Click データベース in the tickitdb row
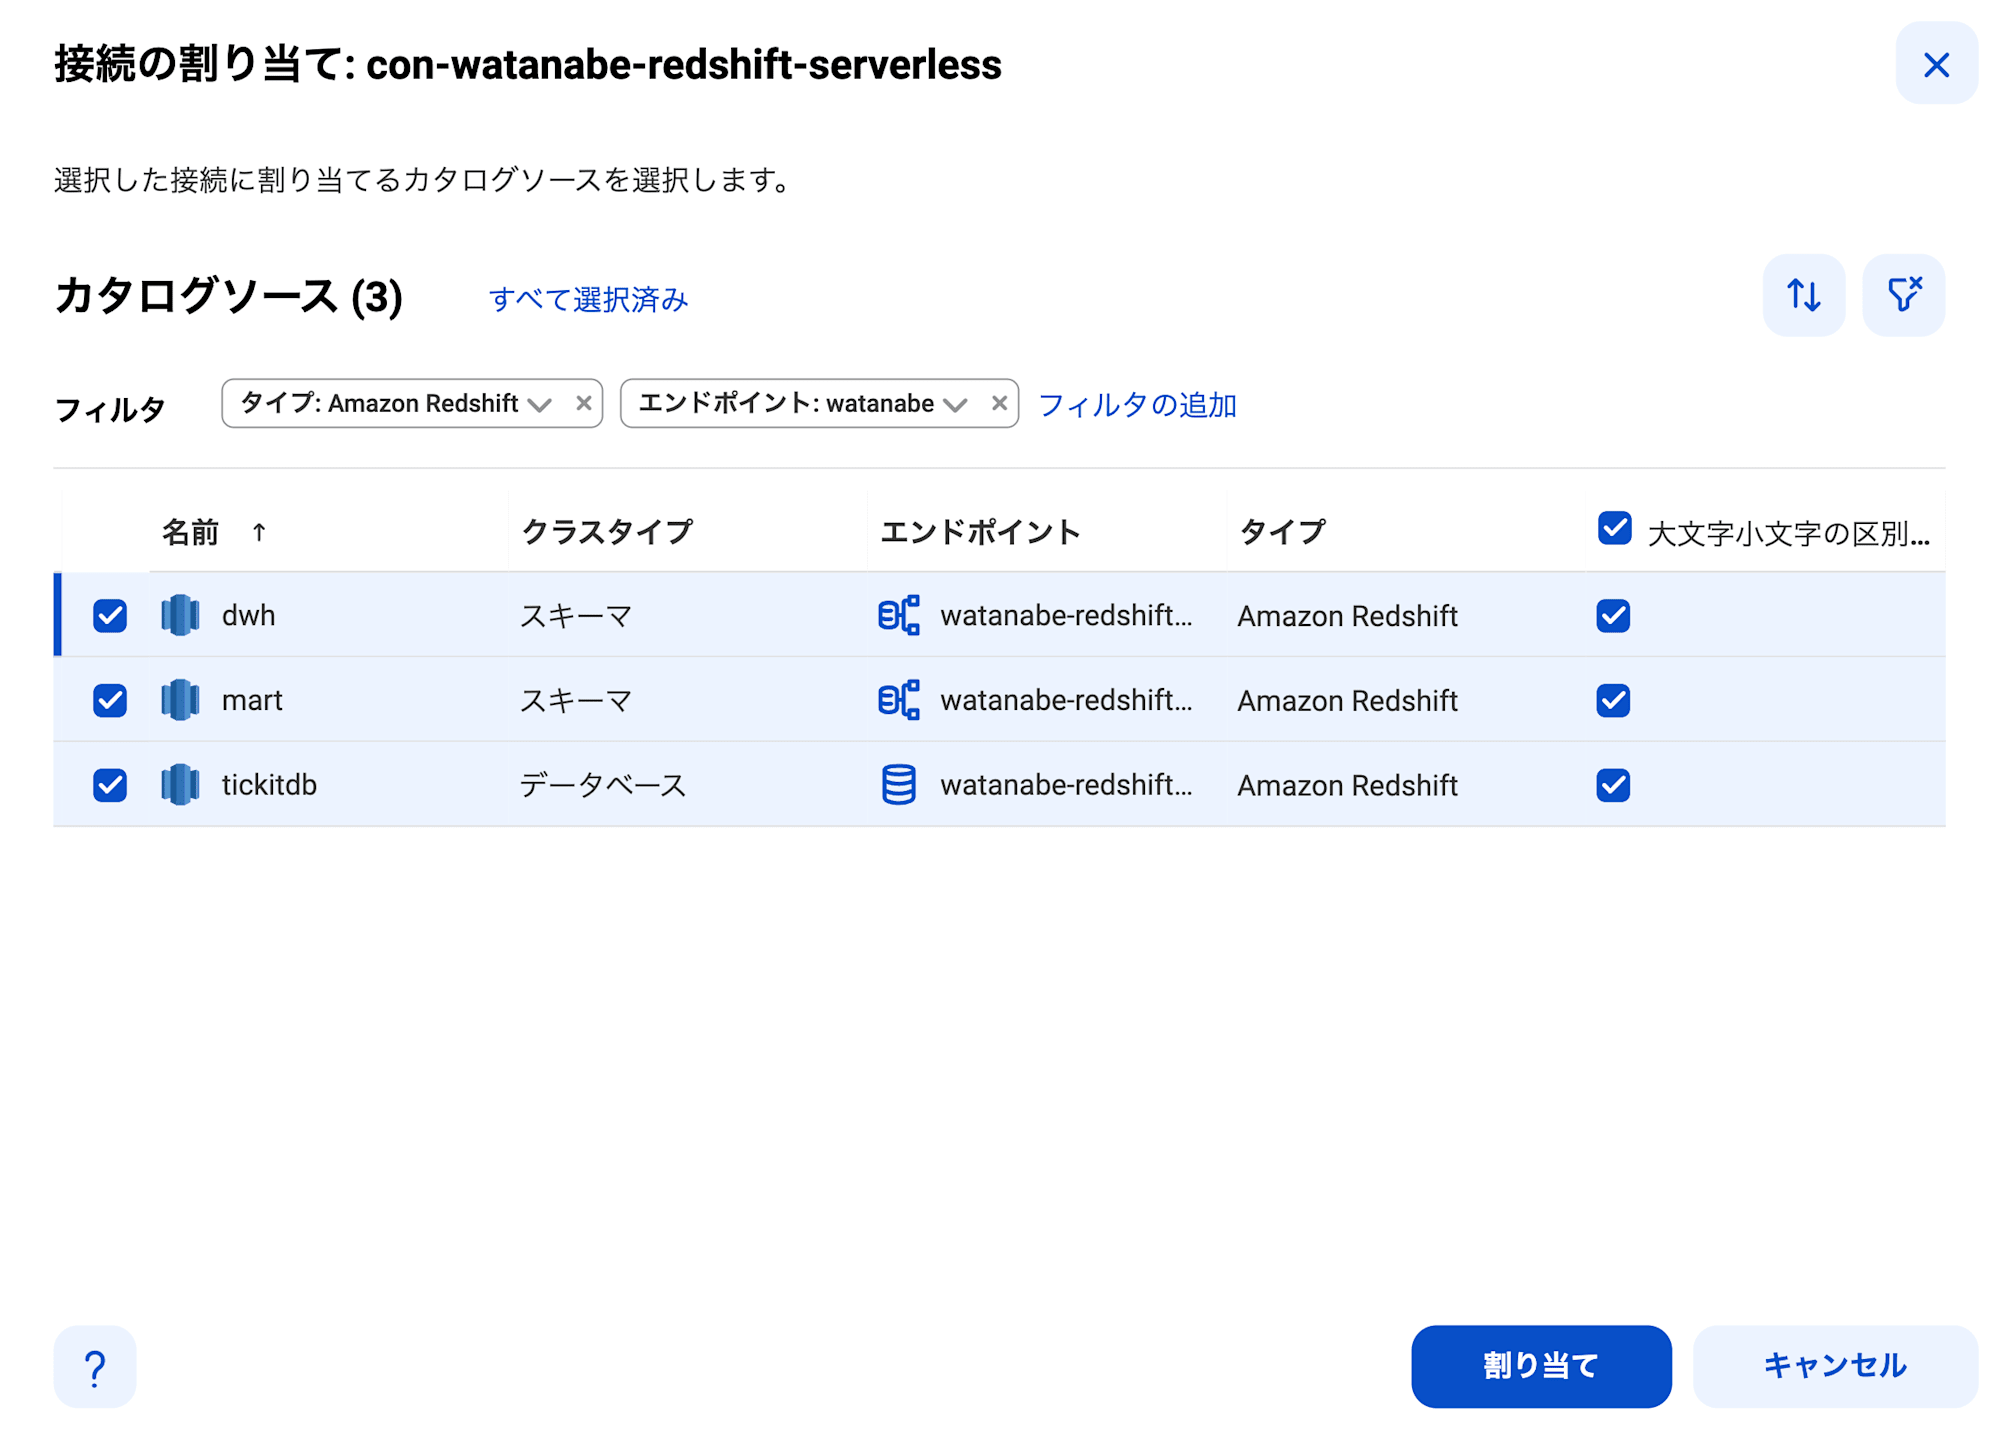The height and width of the screenshot is (1432, 2000). (603, 786)
